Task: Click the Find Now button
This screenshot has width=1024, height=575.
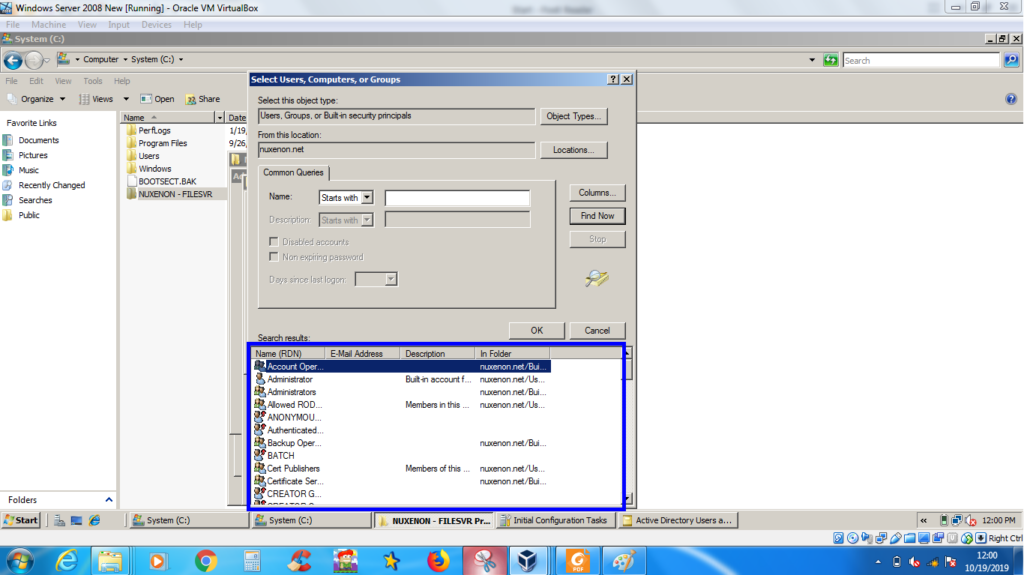Action: [x=597, y=216]
